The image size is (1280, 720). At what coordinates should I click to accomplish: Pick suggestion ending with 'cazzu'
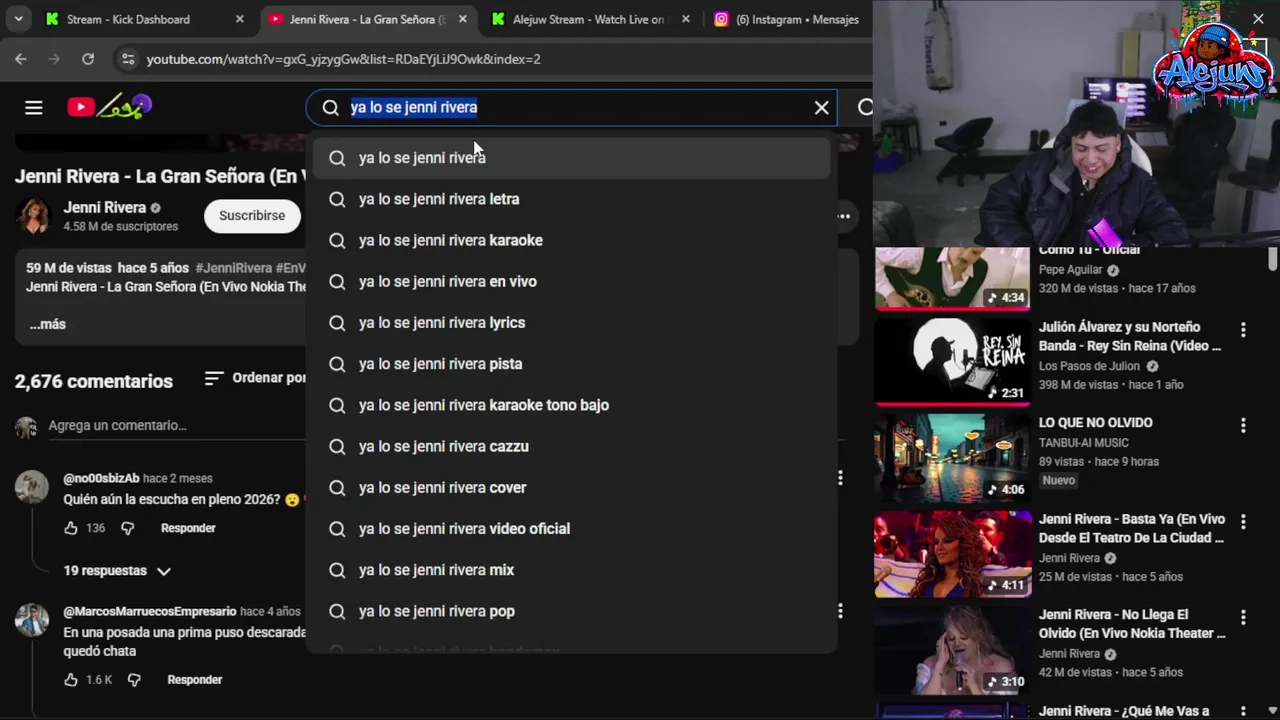(x=571, y=446)
